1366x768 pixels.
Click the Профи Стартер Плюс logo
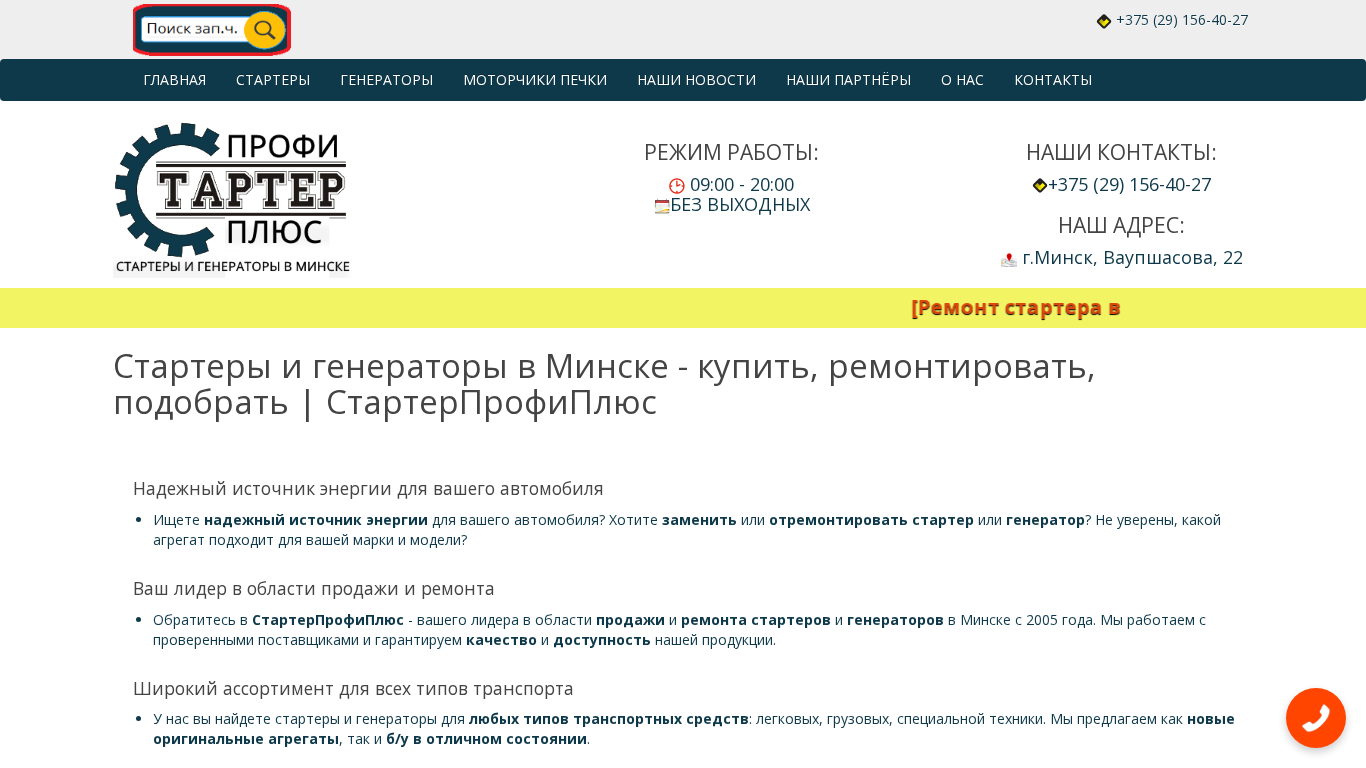click(x=232, y=198)
